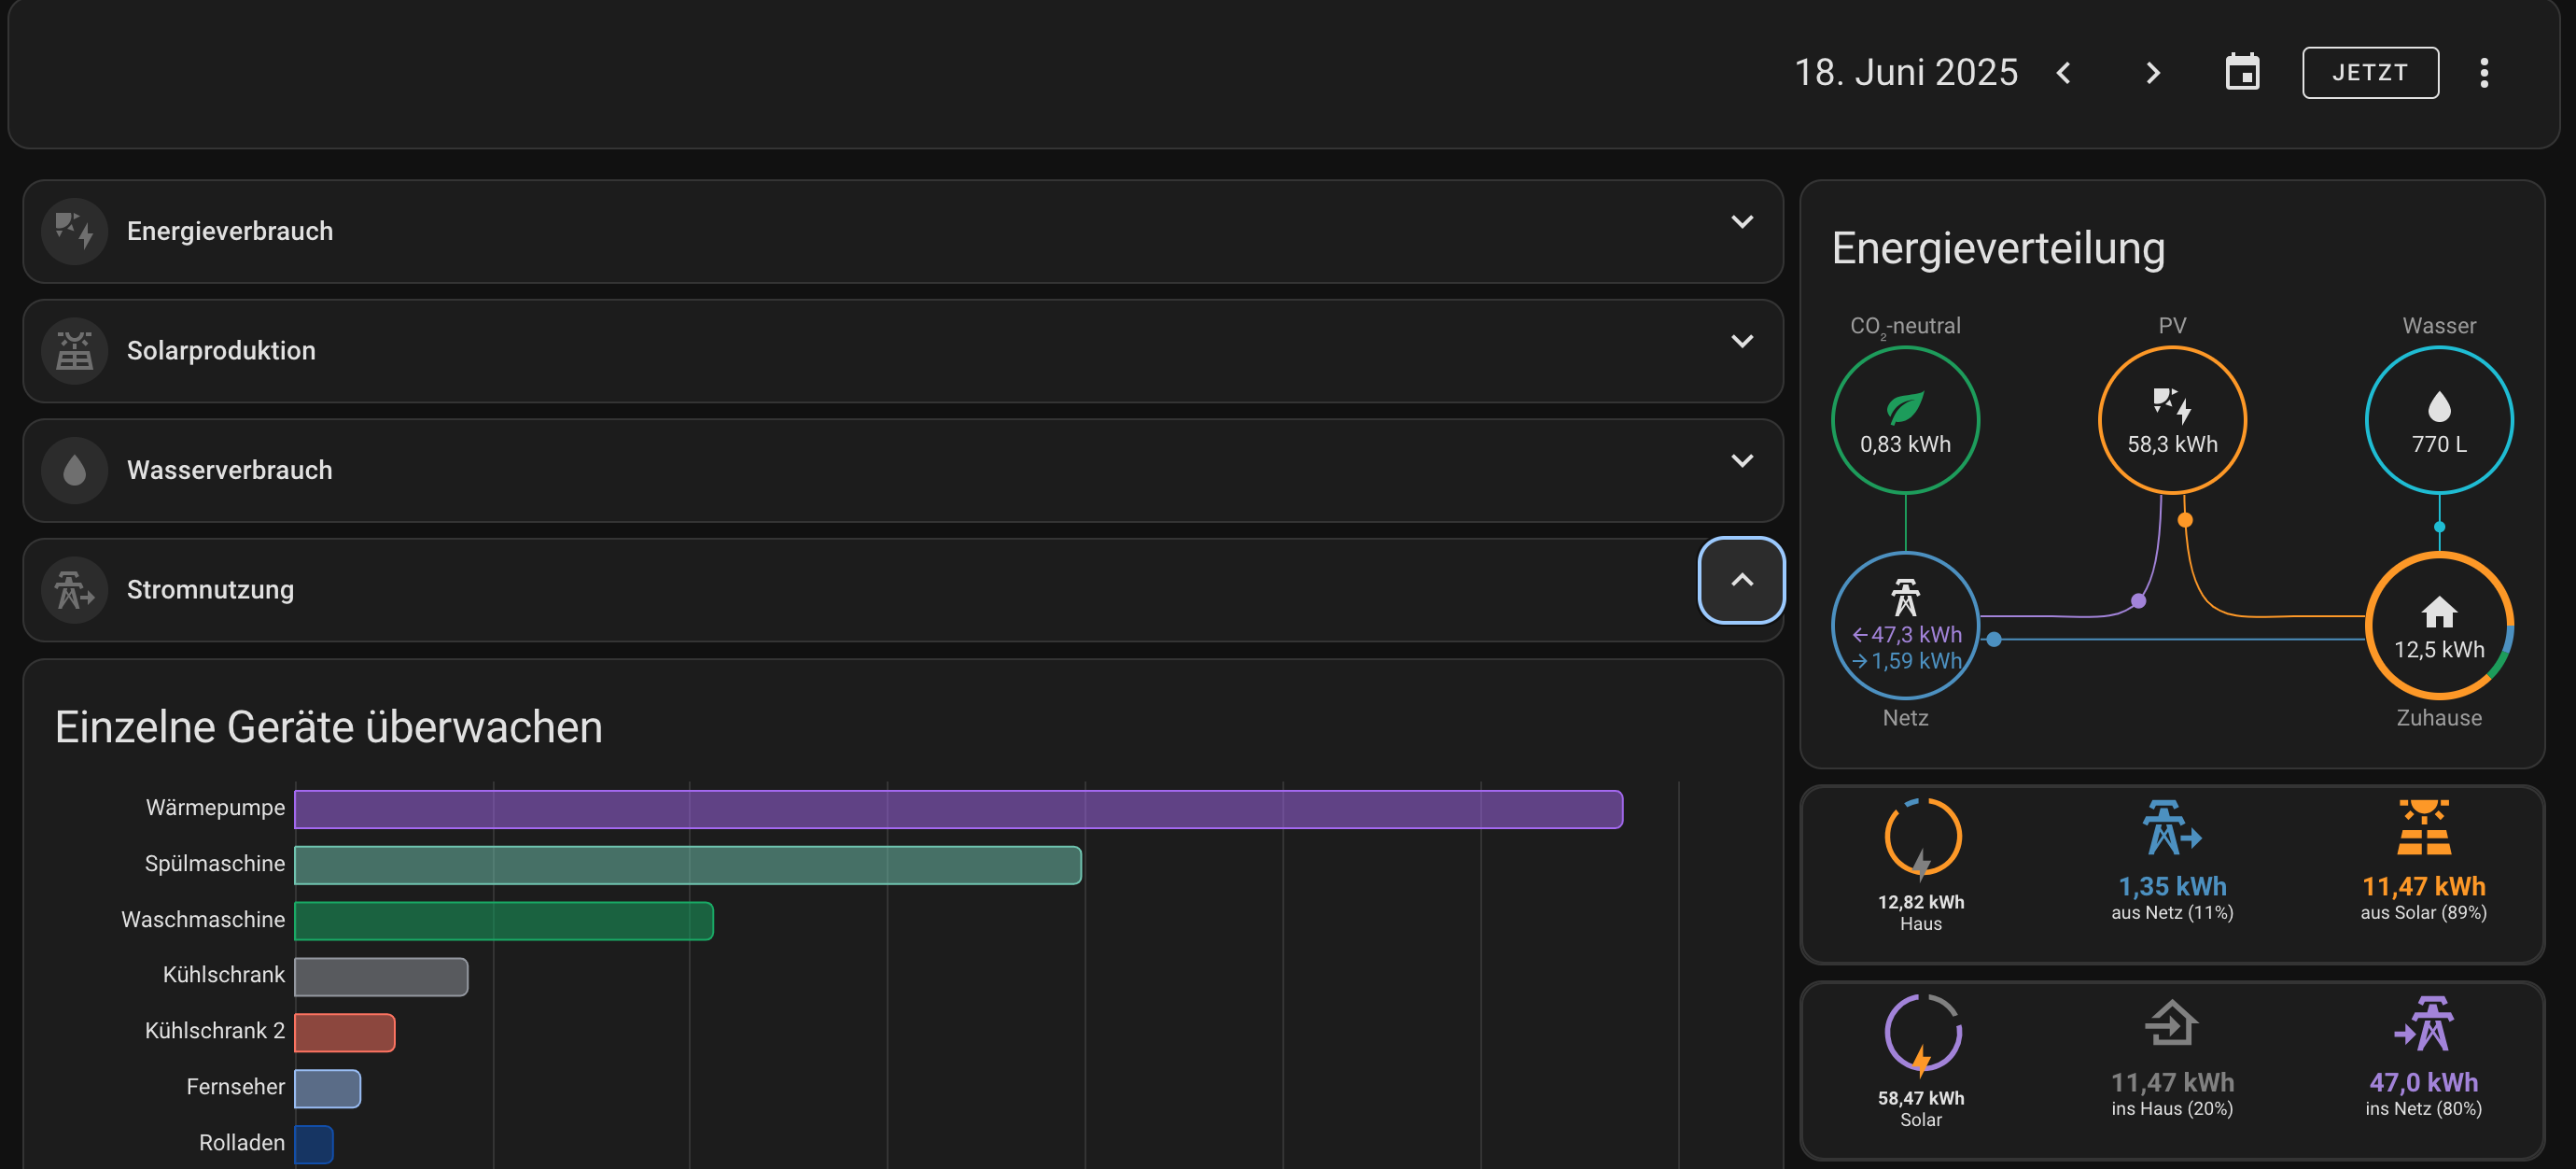Click the 18. Juni 2025 date label
The image size is (2576, 1169).
1905,73
